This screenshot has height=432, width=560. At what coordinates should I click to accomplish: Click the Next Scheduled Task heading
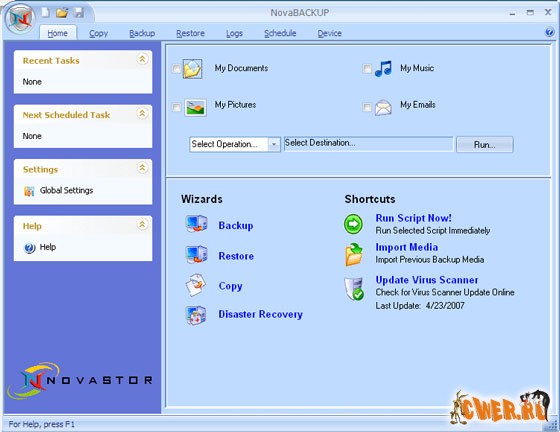pyautogui.click(x=66, y=115)
